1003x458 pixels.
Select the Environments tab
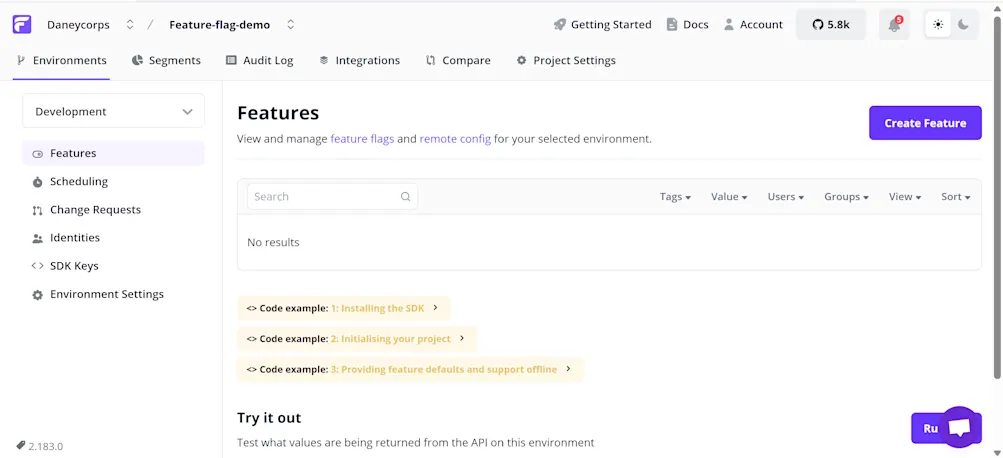tap(61, 61)
